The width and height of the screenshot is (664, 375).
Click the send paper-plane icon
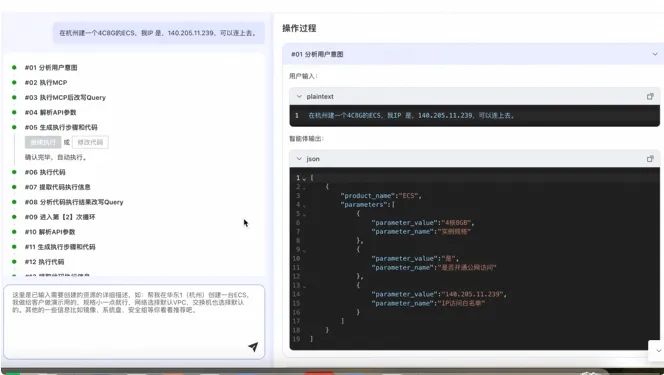[x=253, y=347]
